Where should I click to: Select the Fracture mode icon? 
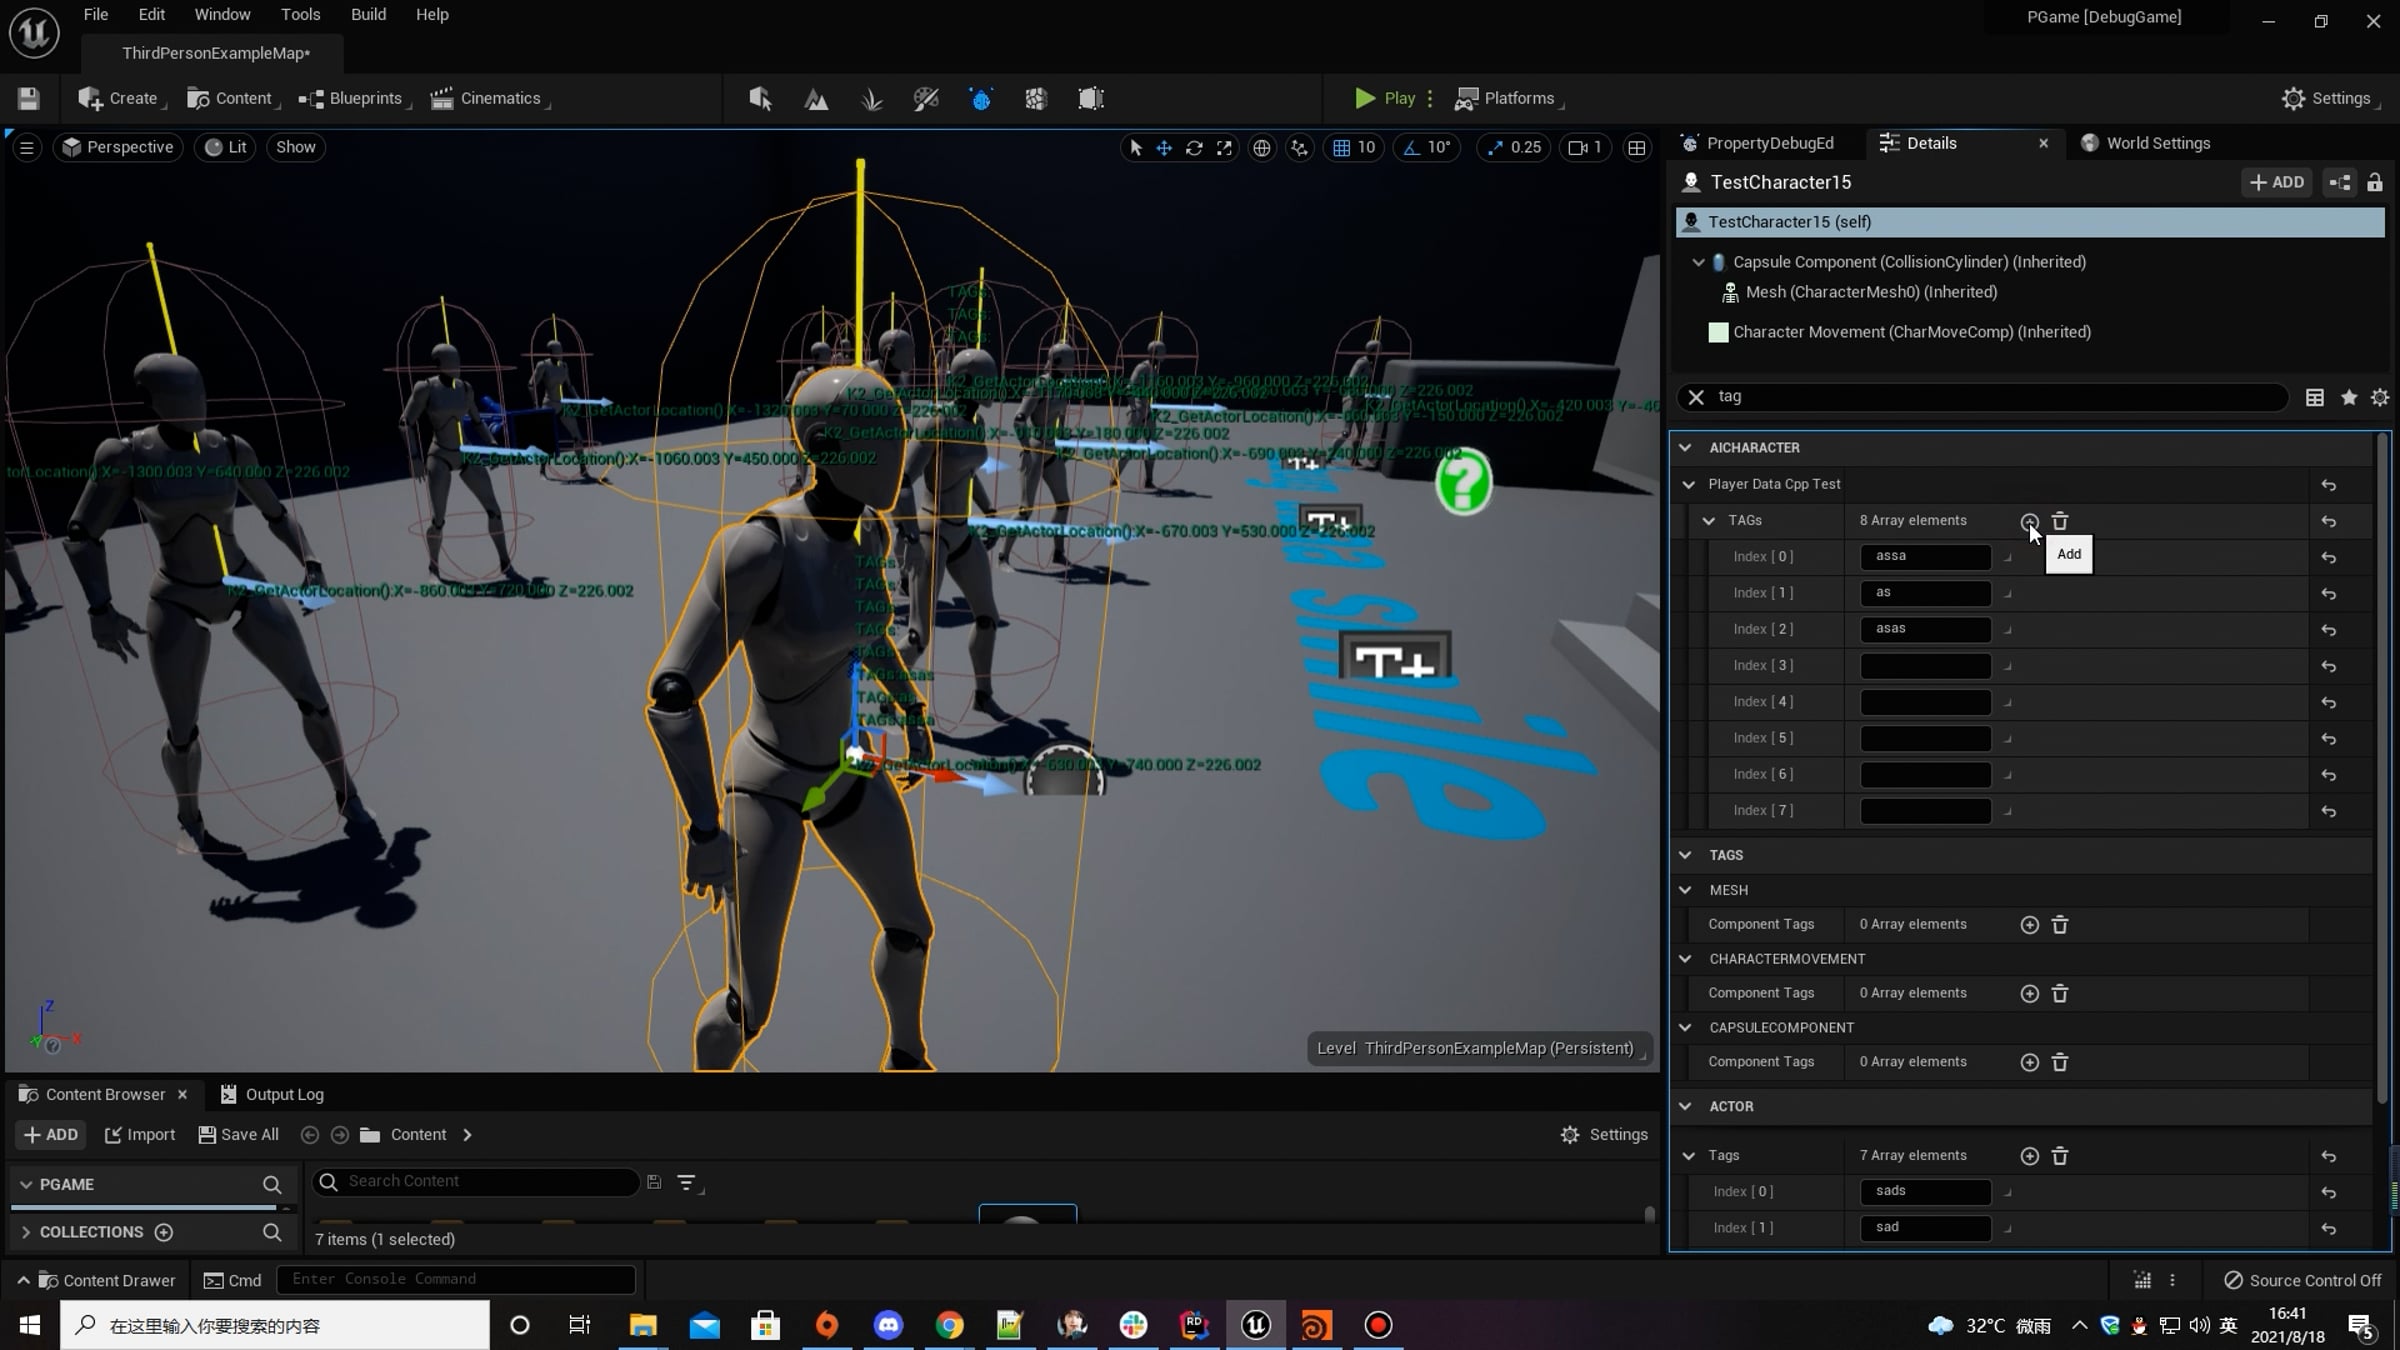(x=1036, y=98)
